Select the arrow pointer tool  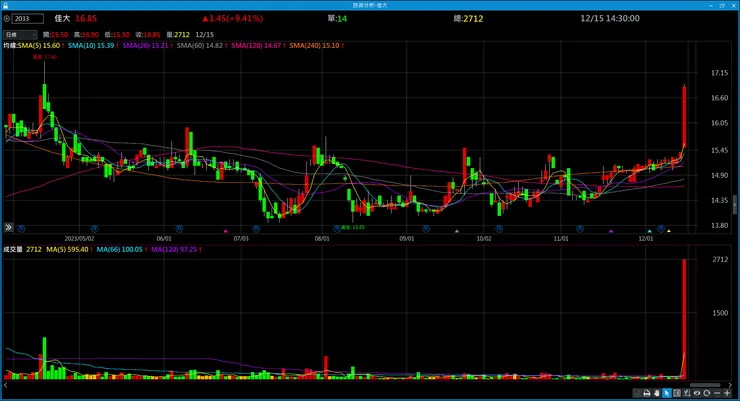pyautogui.click(x=667, y=393)
